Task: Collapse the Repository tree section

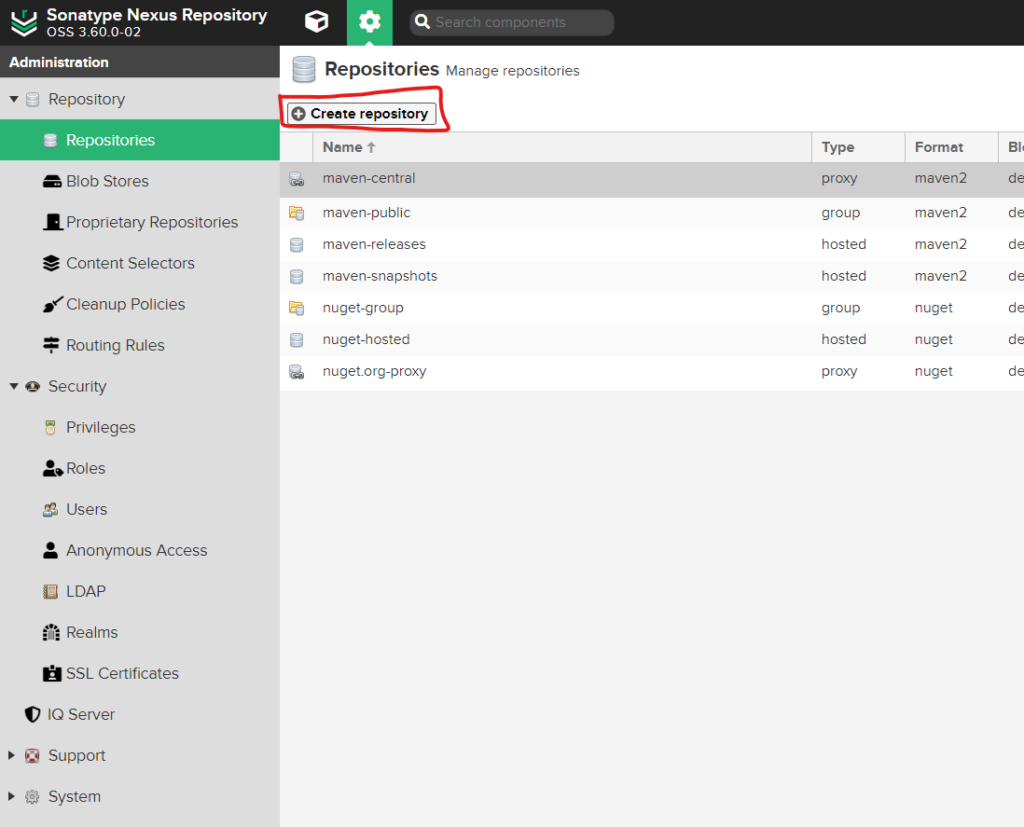Action: (x=13, y=100)
